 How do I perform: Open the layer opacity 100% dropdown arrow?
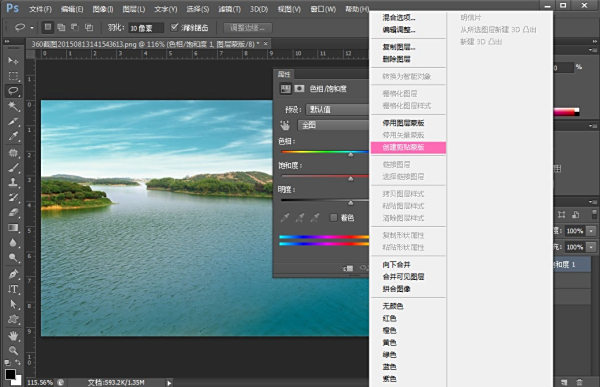[x=592, y=231]
